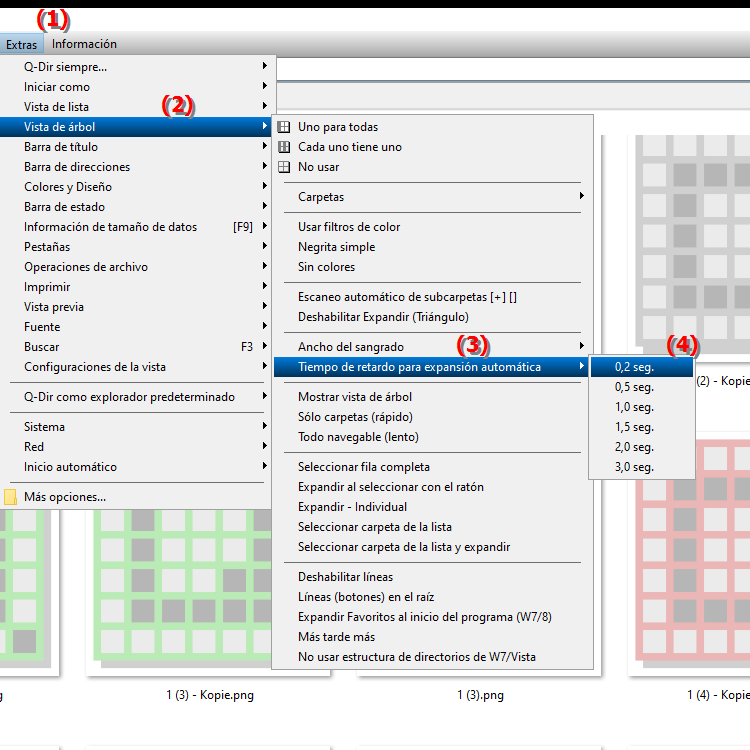
Task: Open the 'Inicio automático' submenu
Action: pyautogui.click(x=136, y=467)
